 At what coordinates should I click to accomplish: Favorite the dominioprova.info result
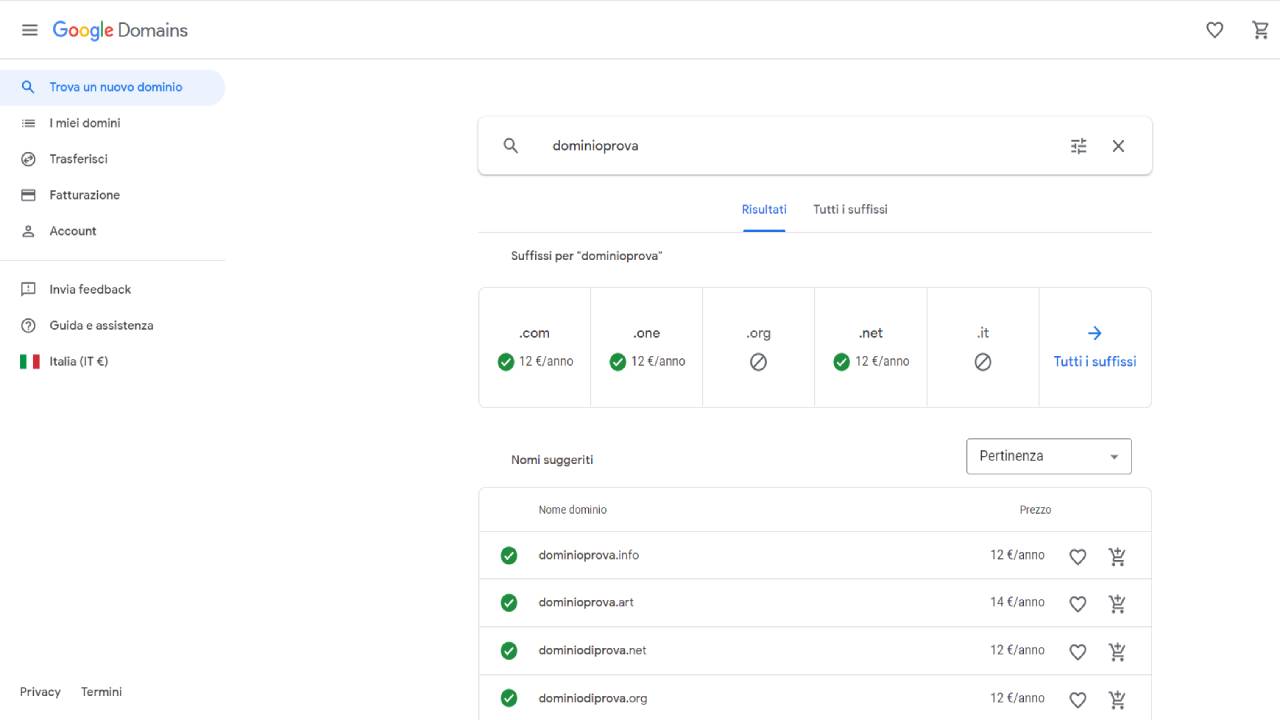tap(1077, 556)
